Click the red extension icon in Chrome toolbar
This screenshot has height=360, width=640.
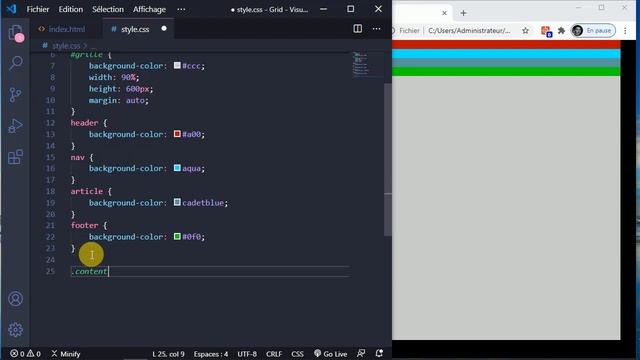pyautogui.click(x=546, y=31)
